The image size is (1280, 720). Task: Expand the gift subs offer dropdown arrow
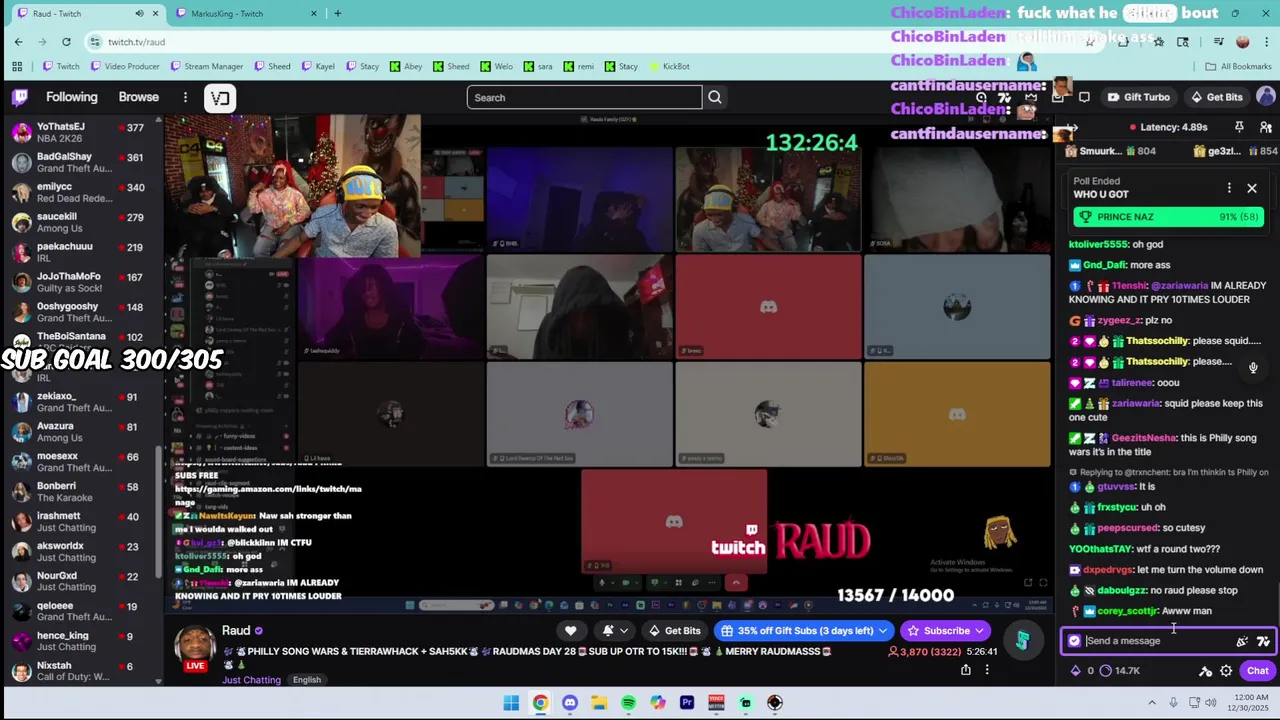tap(882, 631)
